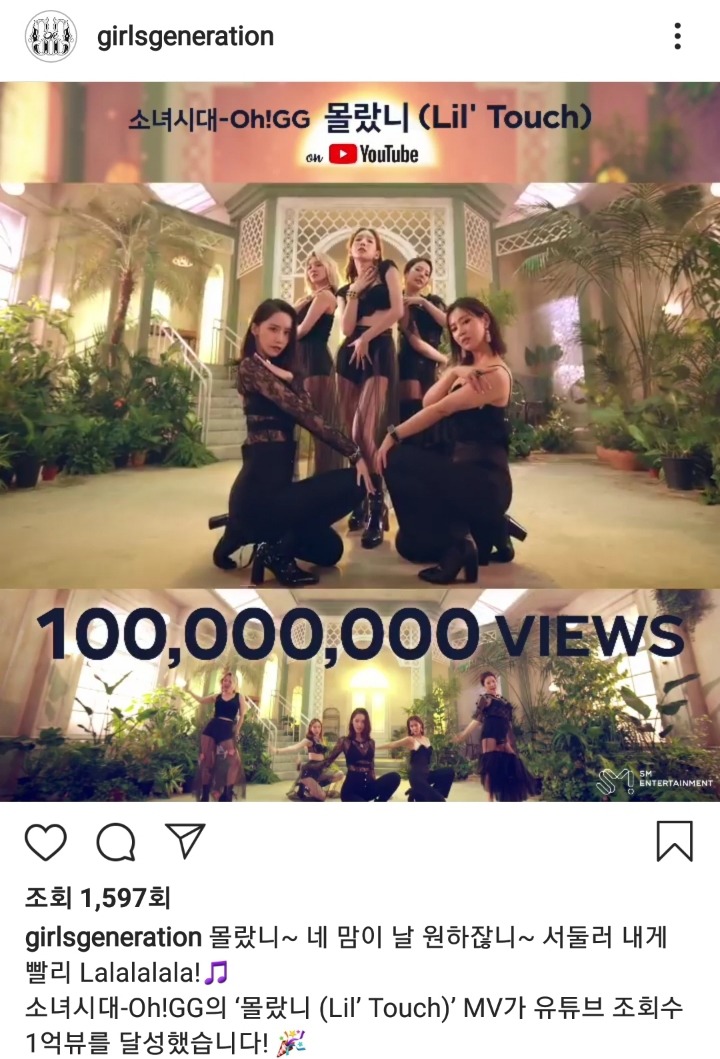
Task: Open the girlsgeneration profile picture
Action: (x=51, y=36)
